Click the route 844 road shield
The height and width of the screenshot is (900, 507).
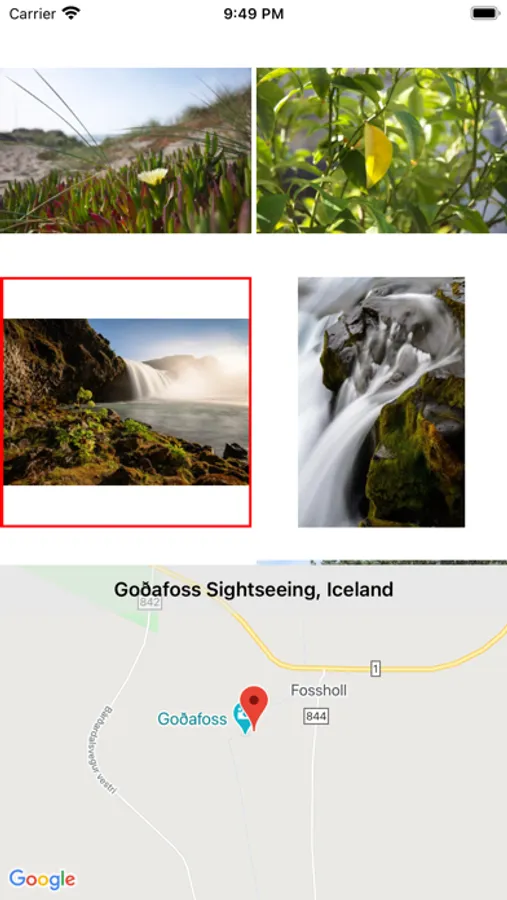(x=316, y=716)
